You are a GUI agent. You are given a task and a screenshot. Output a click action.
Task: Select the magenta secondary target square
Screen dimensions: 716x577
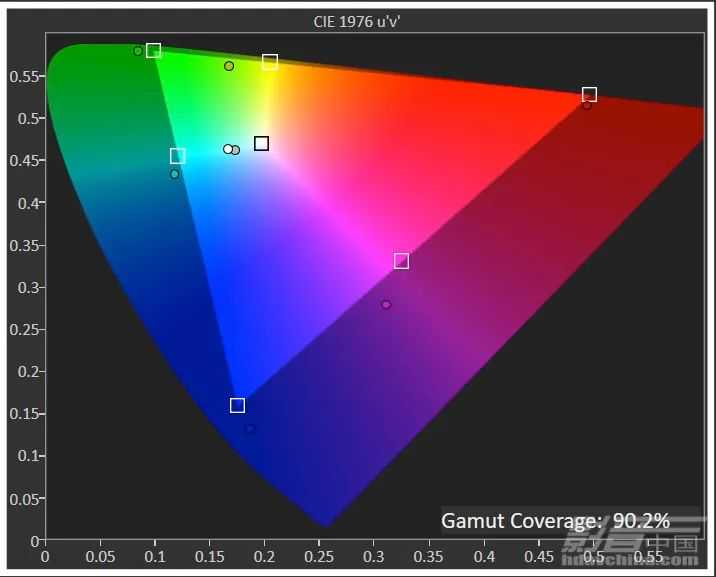pyautogui.click(x=401, y=261)
